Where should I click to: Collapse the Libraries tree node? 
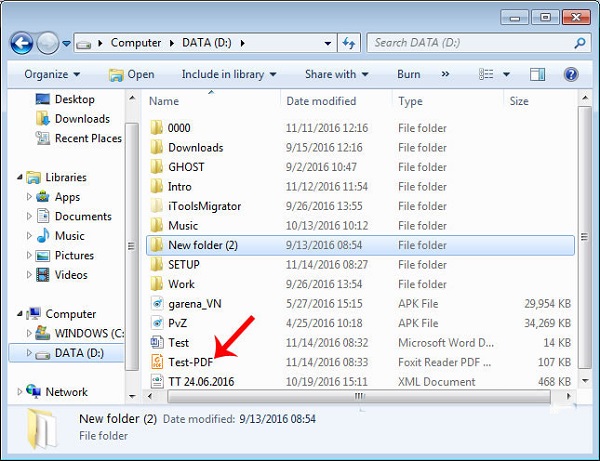[20, 177]
